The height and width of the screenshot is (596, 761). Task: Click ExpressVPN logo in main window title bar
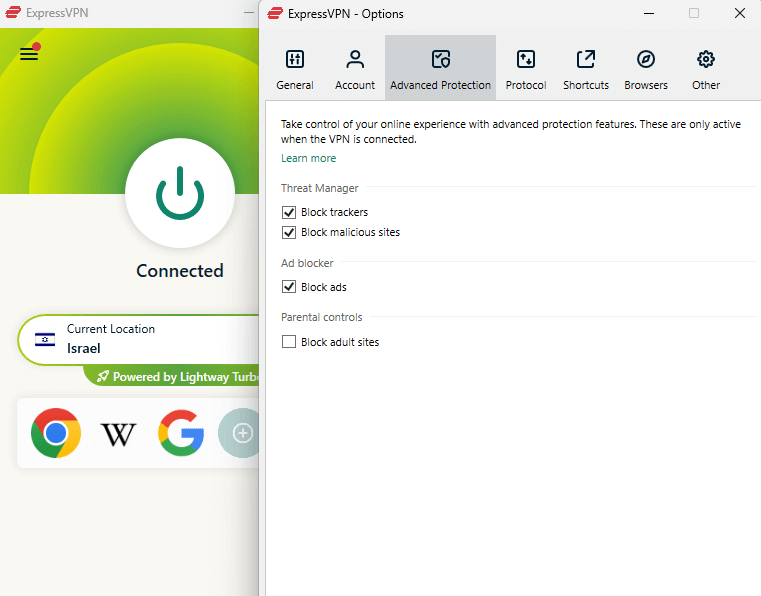13,13
